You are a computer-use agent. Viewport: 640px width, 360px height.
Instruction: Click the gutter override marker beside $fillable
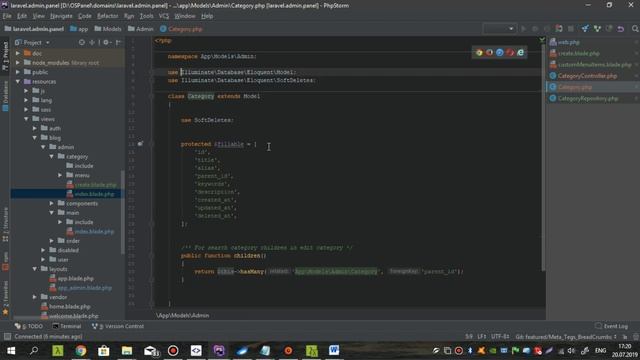point(140,144)
